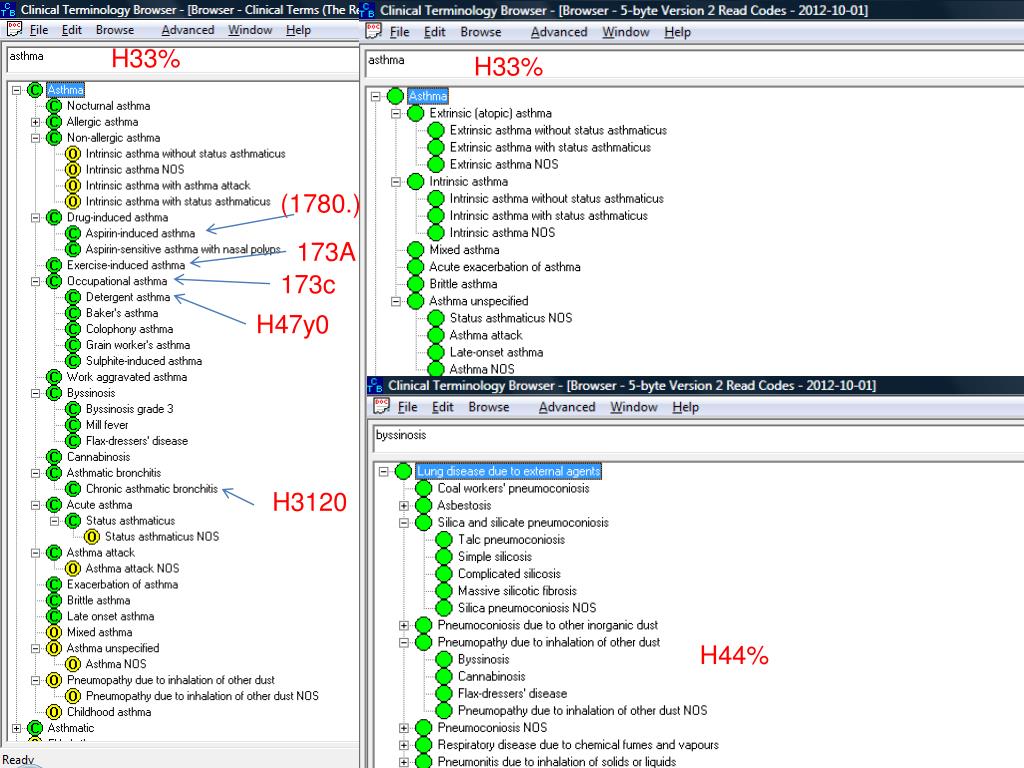Select Flax-dressers' disease in bottom-right window
This screenshot has height=768, width=1024.
(x=512, y=693)
